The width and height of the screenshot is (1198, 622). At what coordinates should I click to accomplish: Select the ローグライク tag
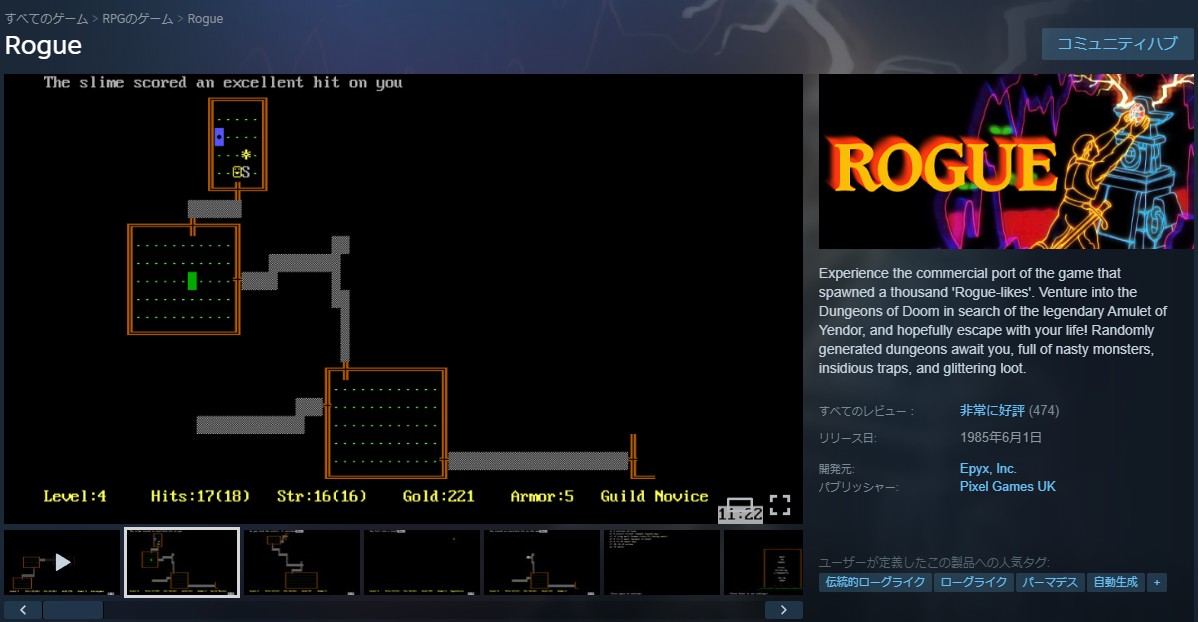click(x=974, y=582)
